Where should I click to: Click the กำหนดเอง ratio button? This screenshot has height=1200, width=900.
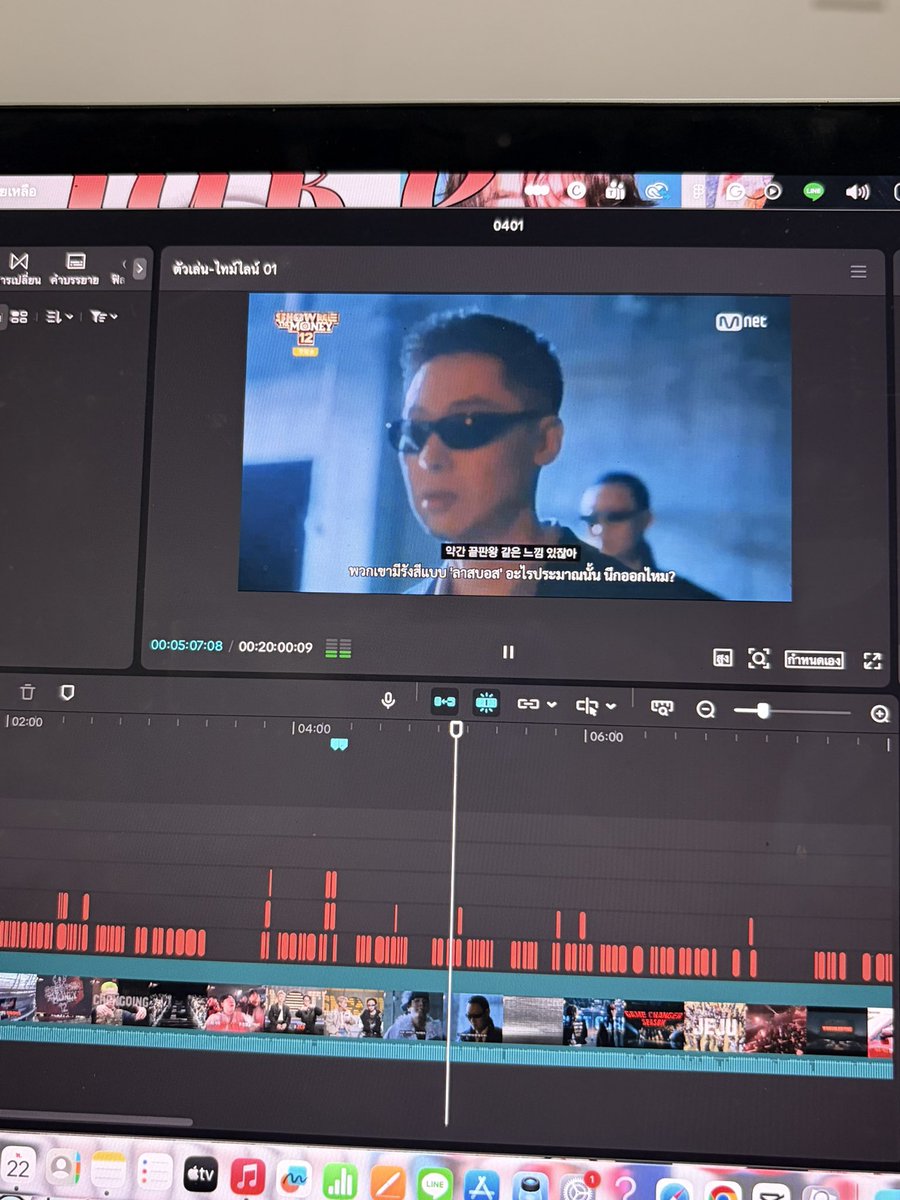click(814, 660)
